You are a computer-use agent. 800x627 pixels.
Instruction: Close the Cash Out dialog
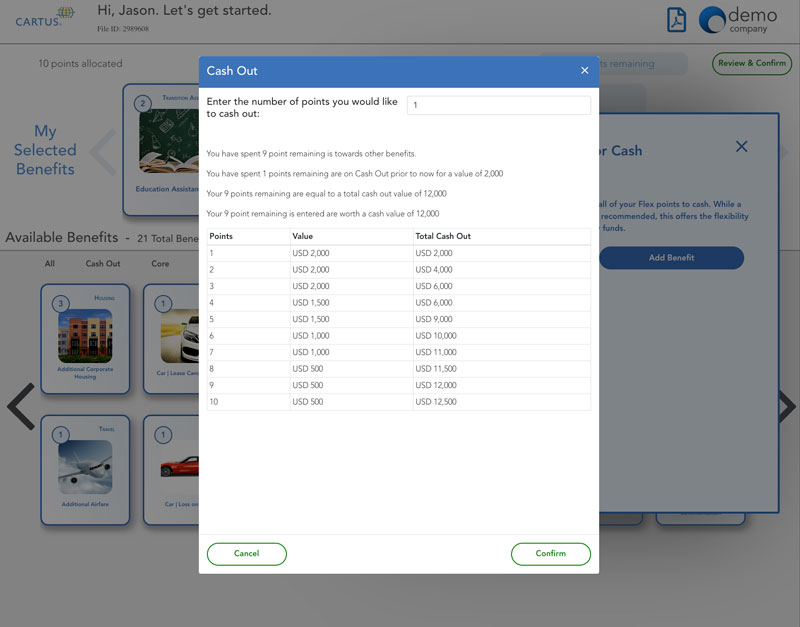pos(585,71)
